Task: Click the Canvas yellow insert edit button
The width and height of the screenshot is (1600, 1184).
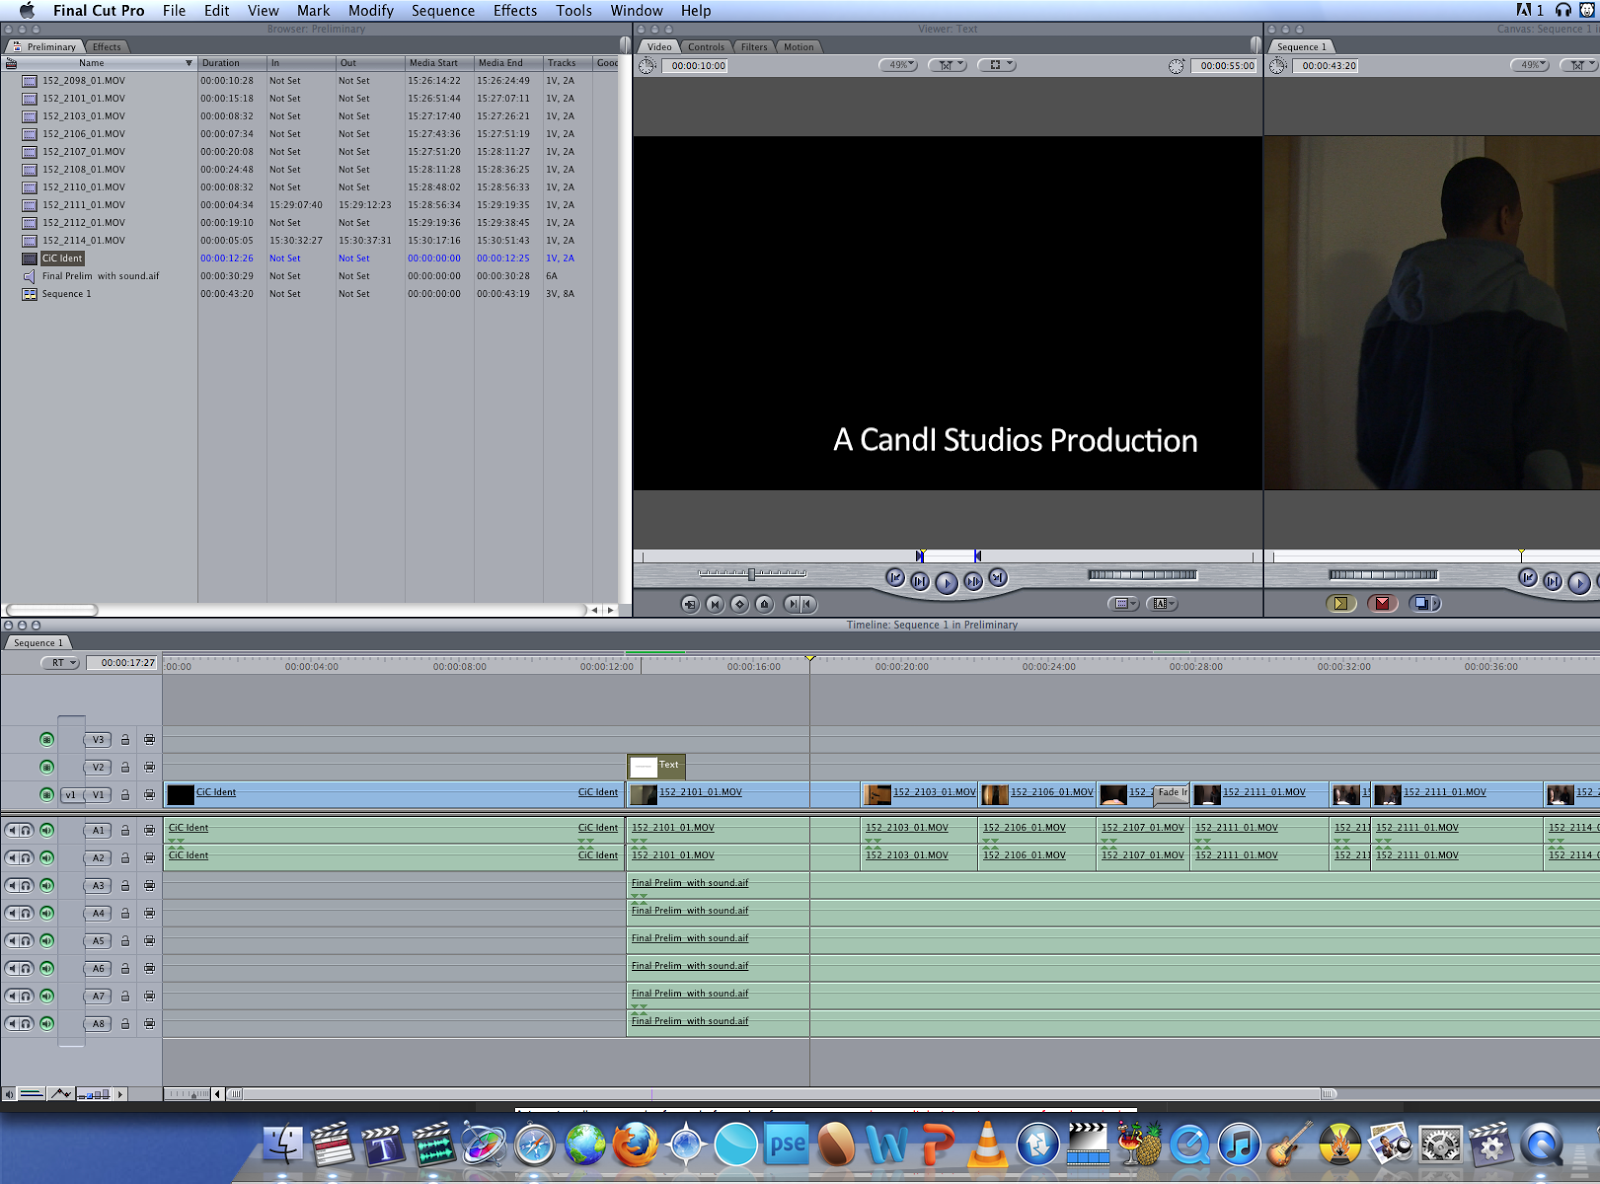Action: click(x=1341, y=603)
